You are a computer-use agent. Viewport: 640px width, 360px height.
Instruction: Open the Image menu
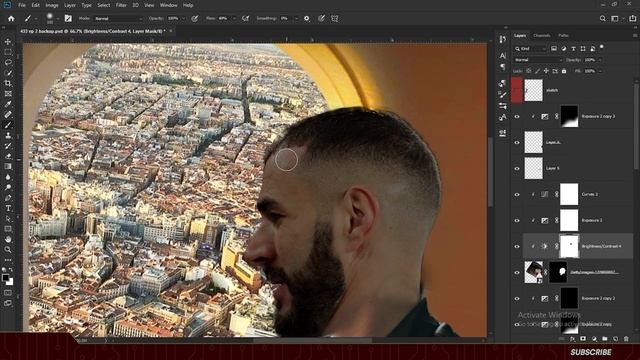coord(52,5)
